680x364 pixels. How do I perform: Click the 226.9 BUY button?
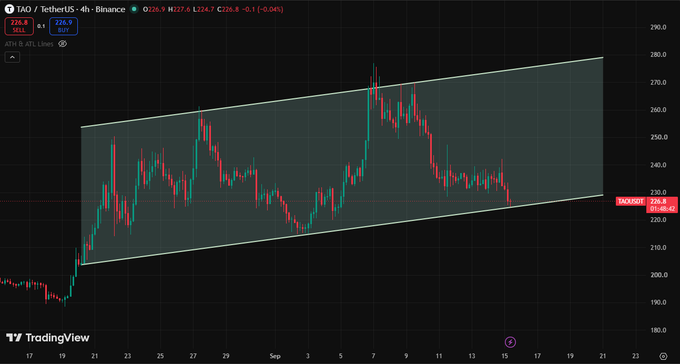tap(63, 26)
